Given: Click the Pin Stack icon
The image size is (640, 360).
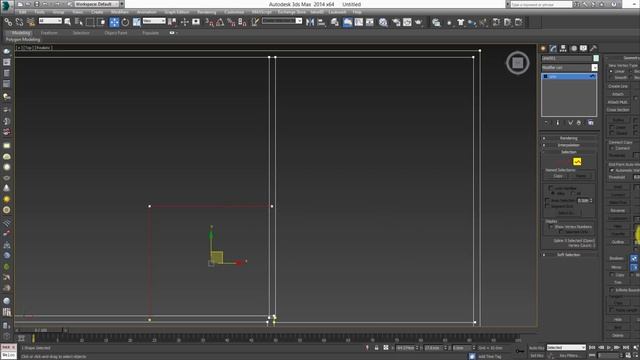Looking at the screenshot, I should point(547,122).
